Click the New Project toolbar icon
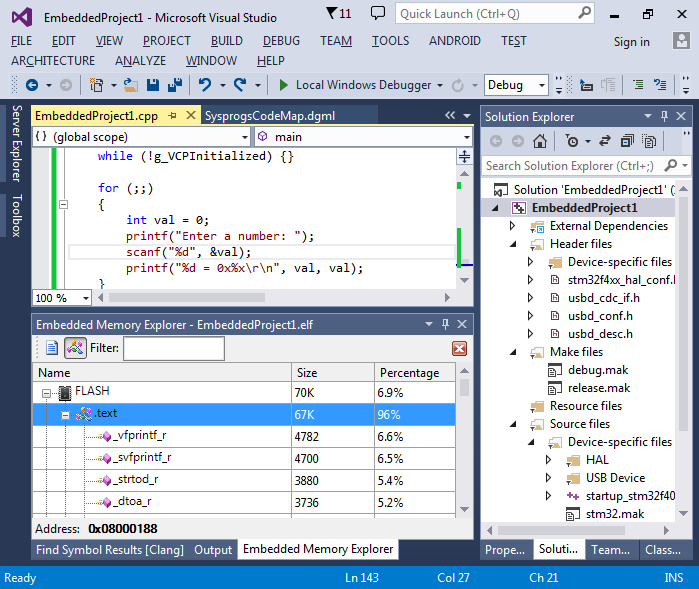This screenshot has width=699, height=589. tap(96, 85)
